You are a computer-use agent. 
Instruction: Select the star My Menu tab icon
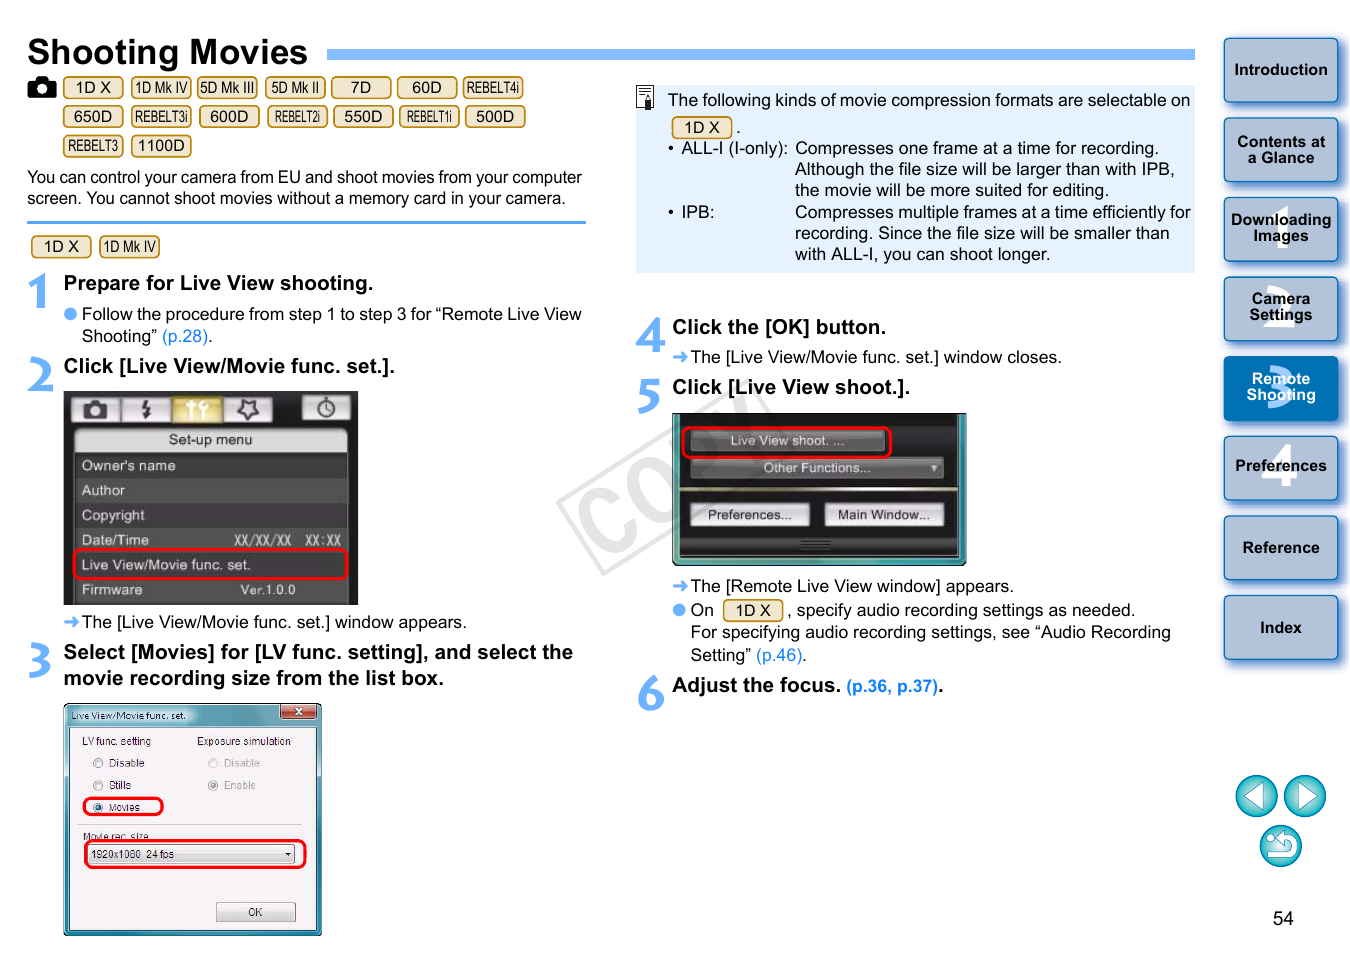click(248, 409)
